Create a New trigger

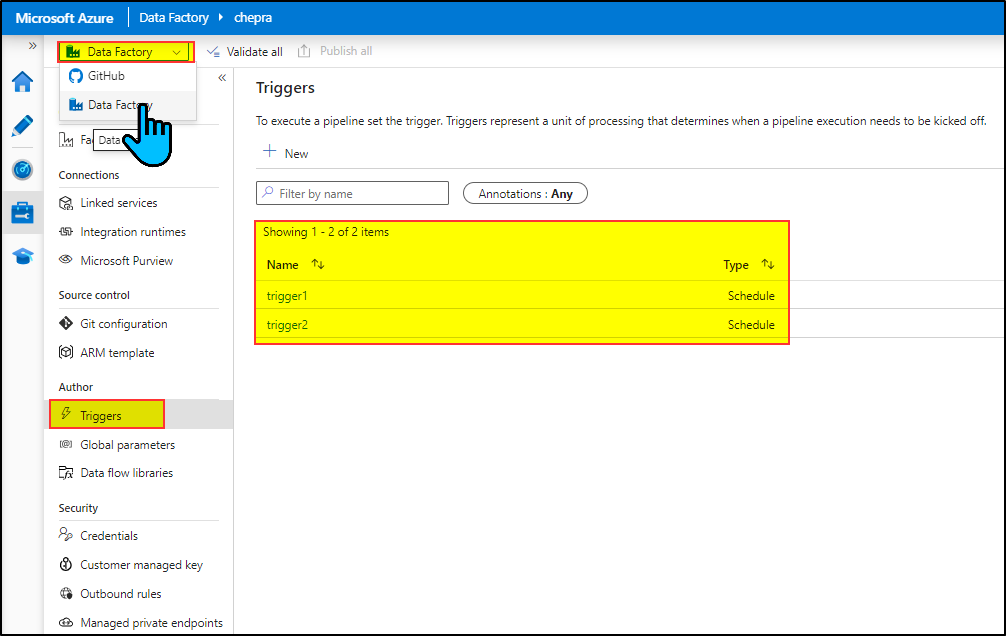[x=286, y=153]
